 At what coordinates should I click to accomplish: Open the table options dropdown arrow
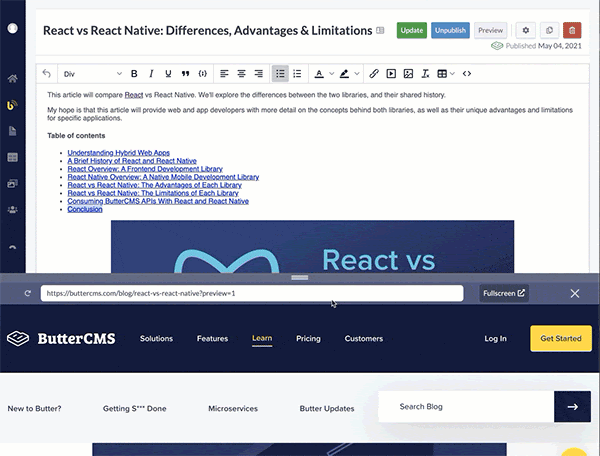click(x=452, y=74)
